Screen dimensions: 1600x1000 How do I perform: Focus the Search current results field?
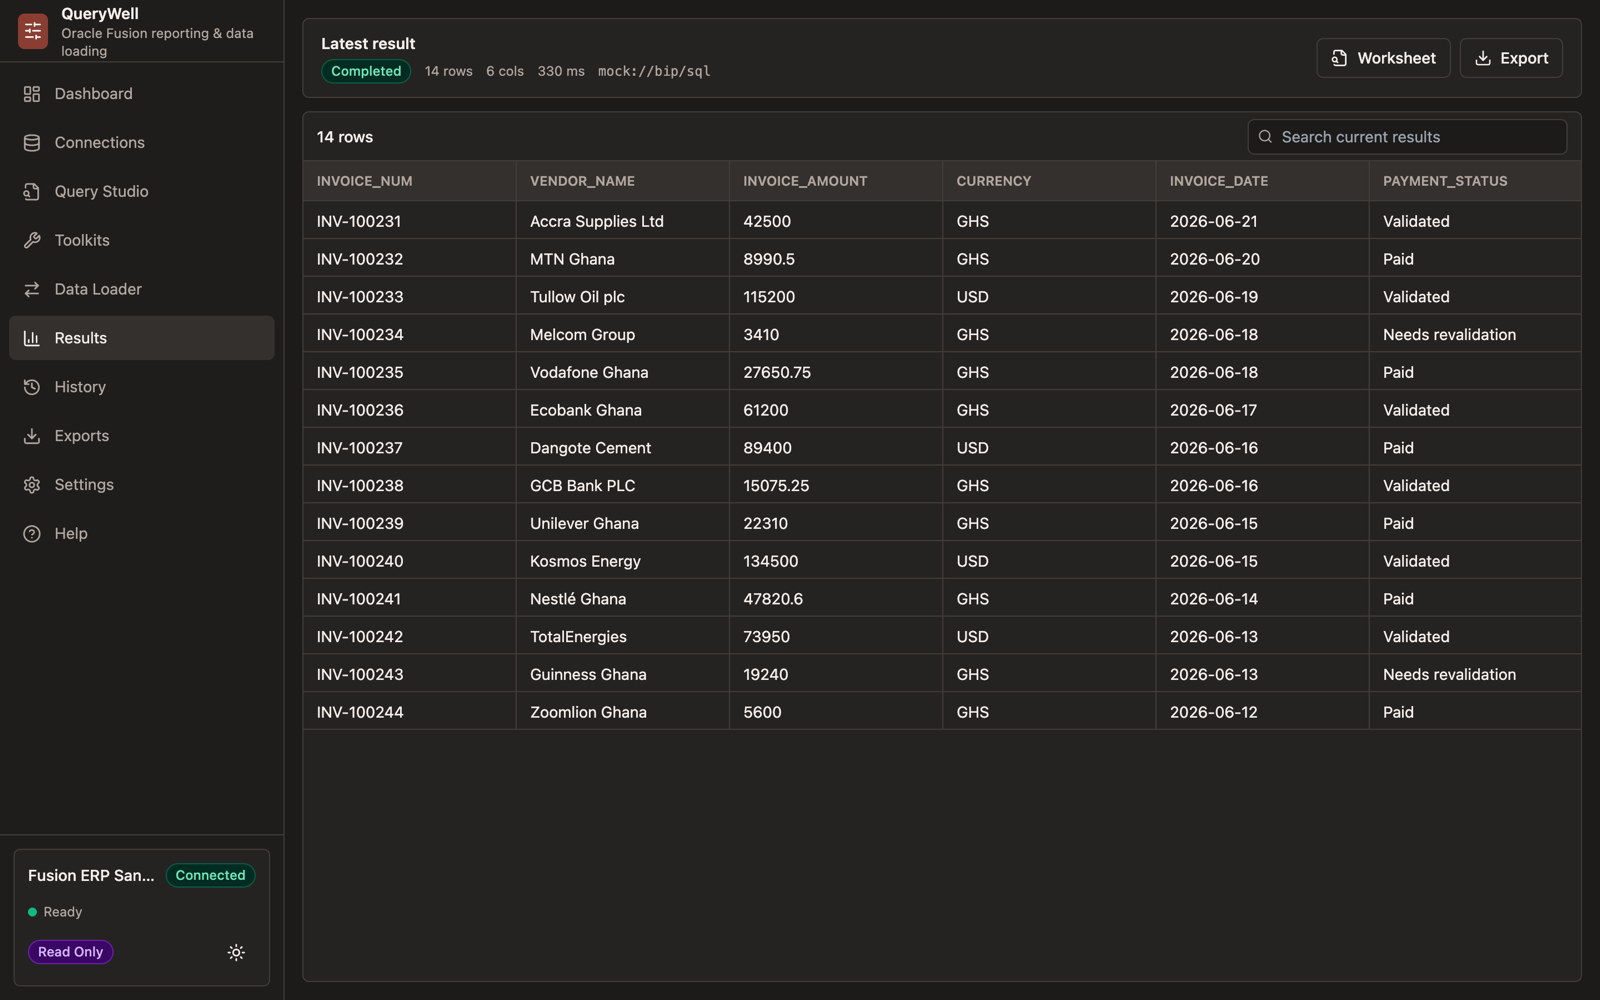1407,137
